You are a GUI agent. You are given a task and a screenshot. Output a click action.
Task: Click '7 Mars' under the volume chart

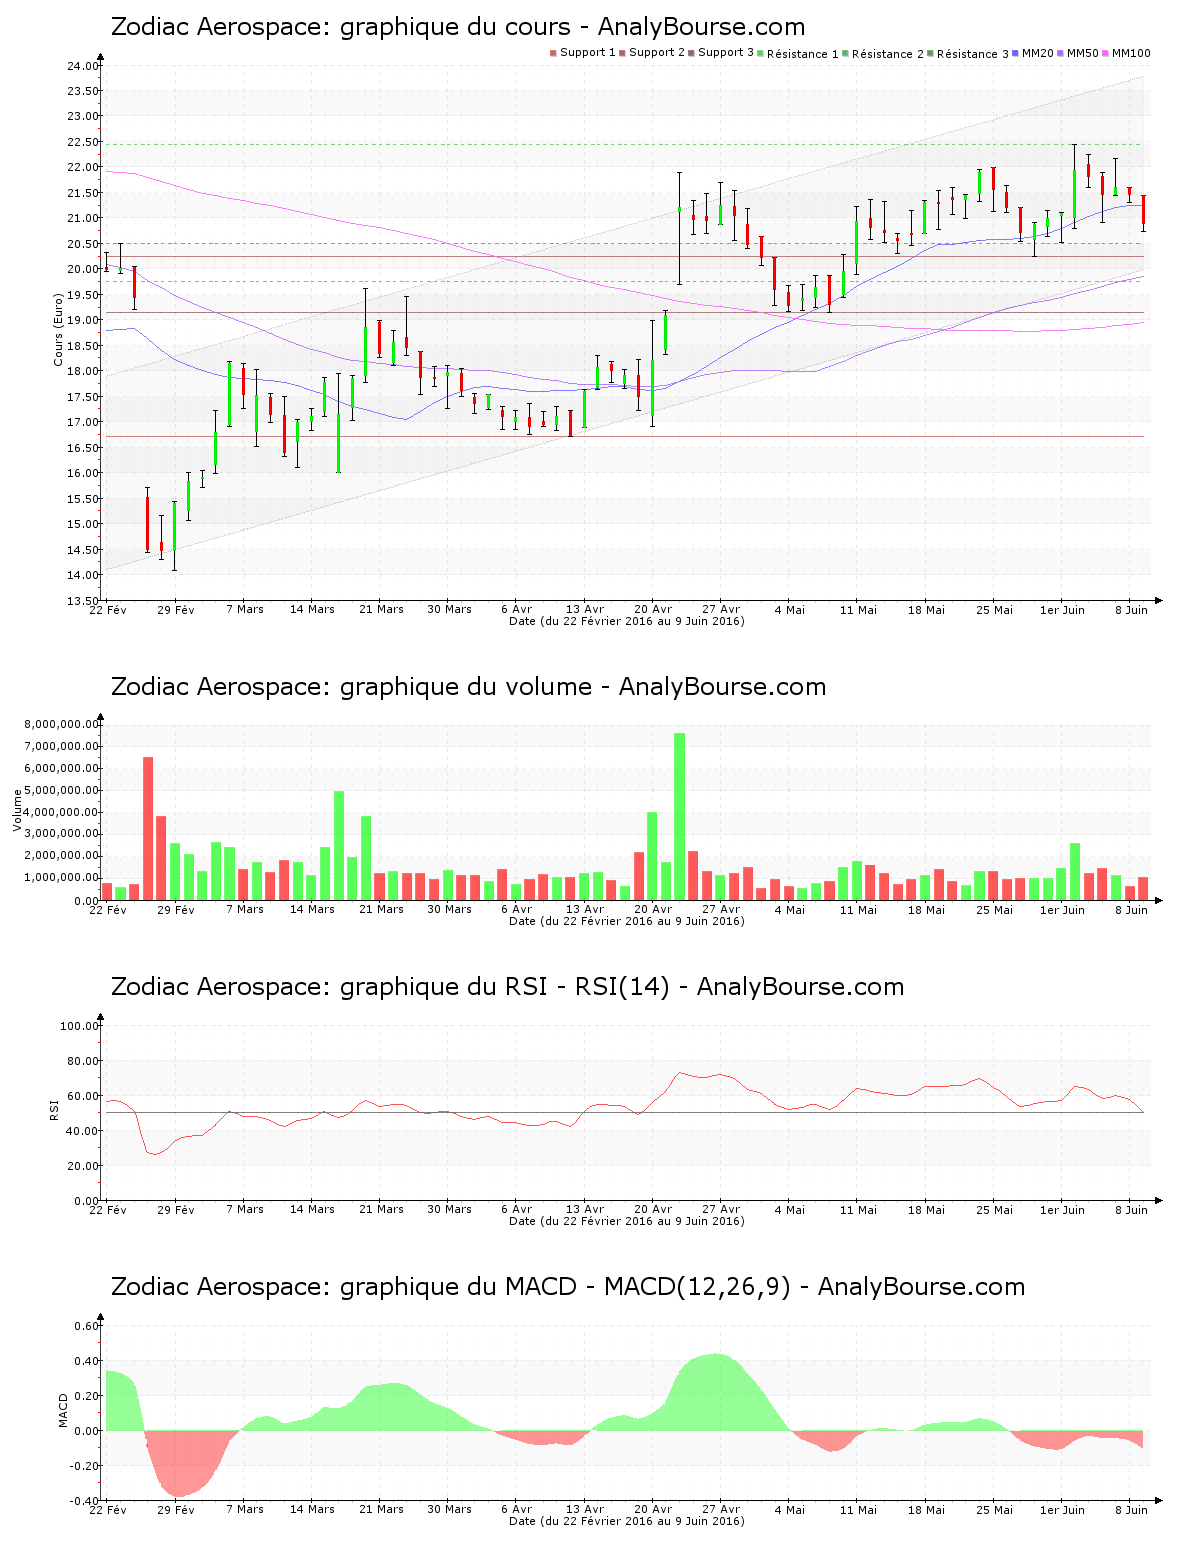point(245,909)
